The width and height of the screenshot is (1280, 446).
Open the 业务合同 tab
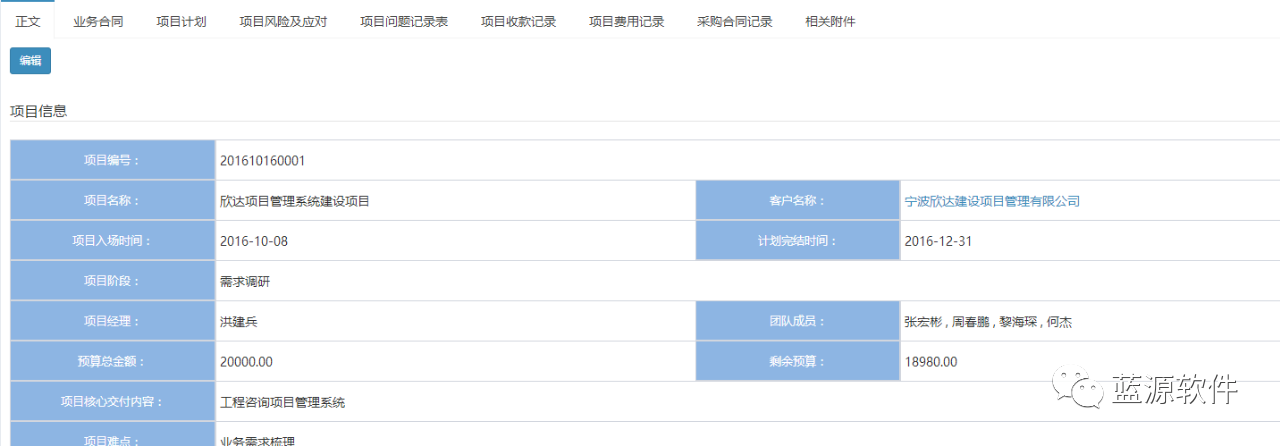tap(98, 21)
